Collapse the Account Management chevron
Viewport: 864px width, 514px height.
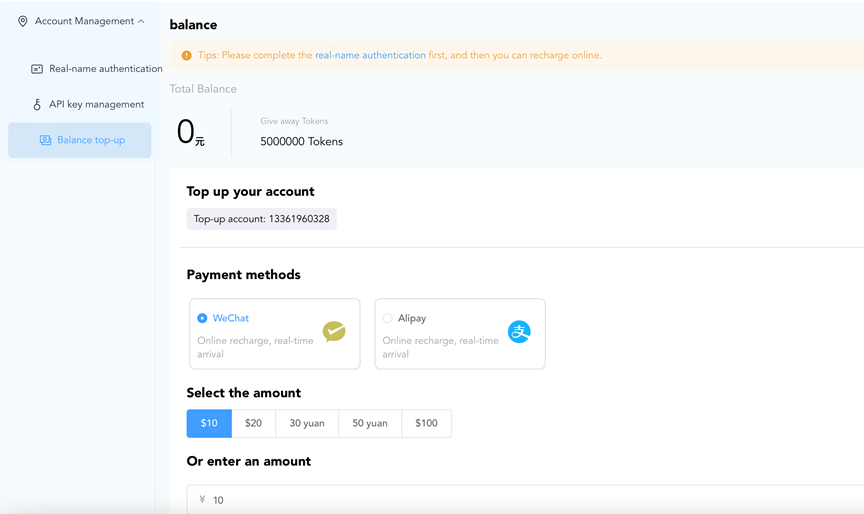point(141,21)
